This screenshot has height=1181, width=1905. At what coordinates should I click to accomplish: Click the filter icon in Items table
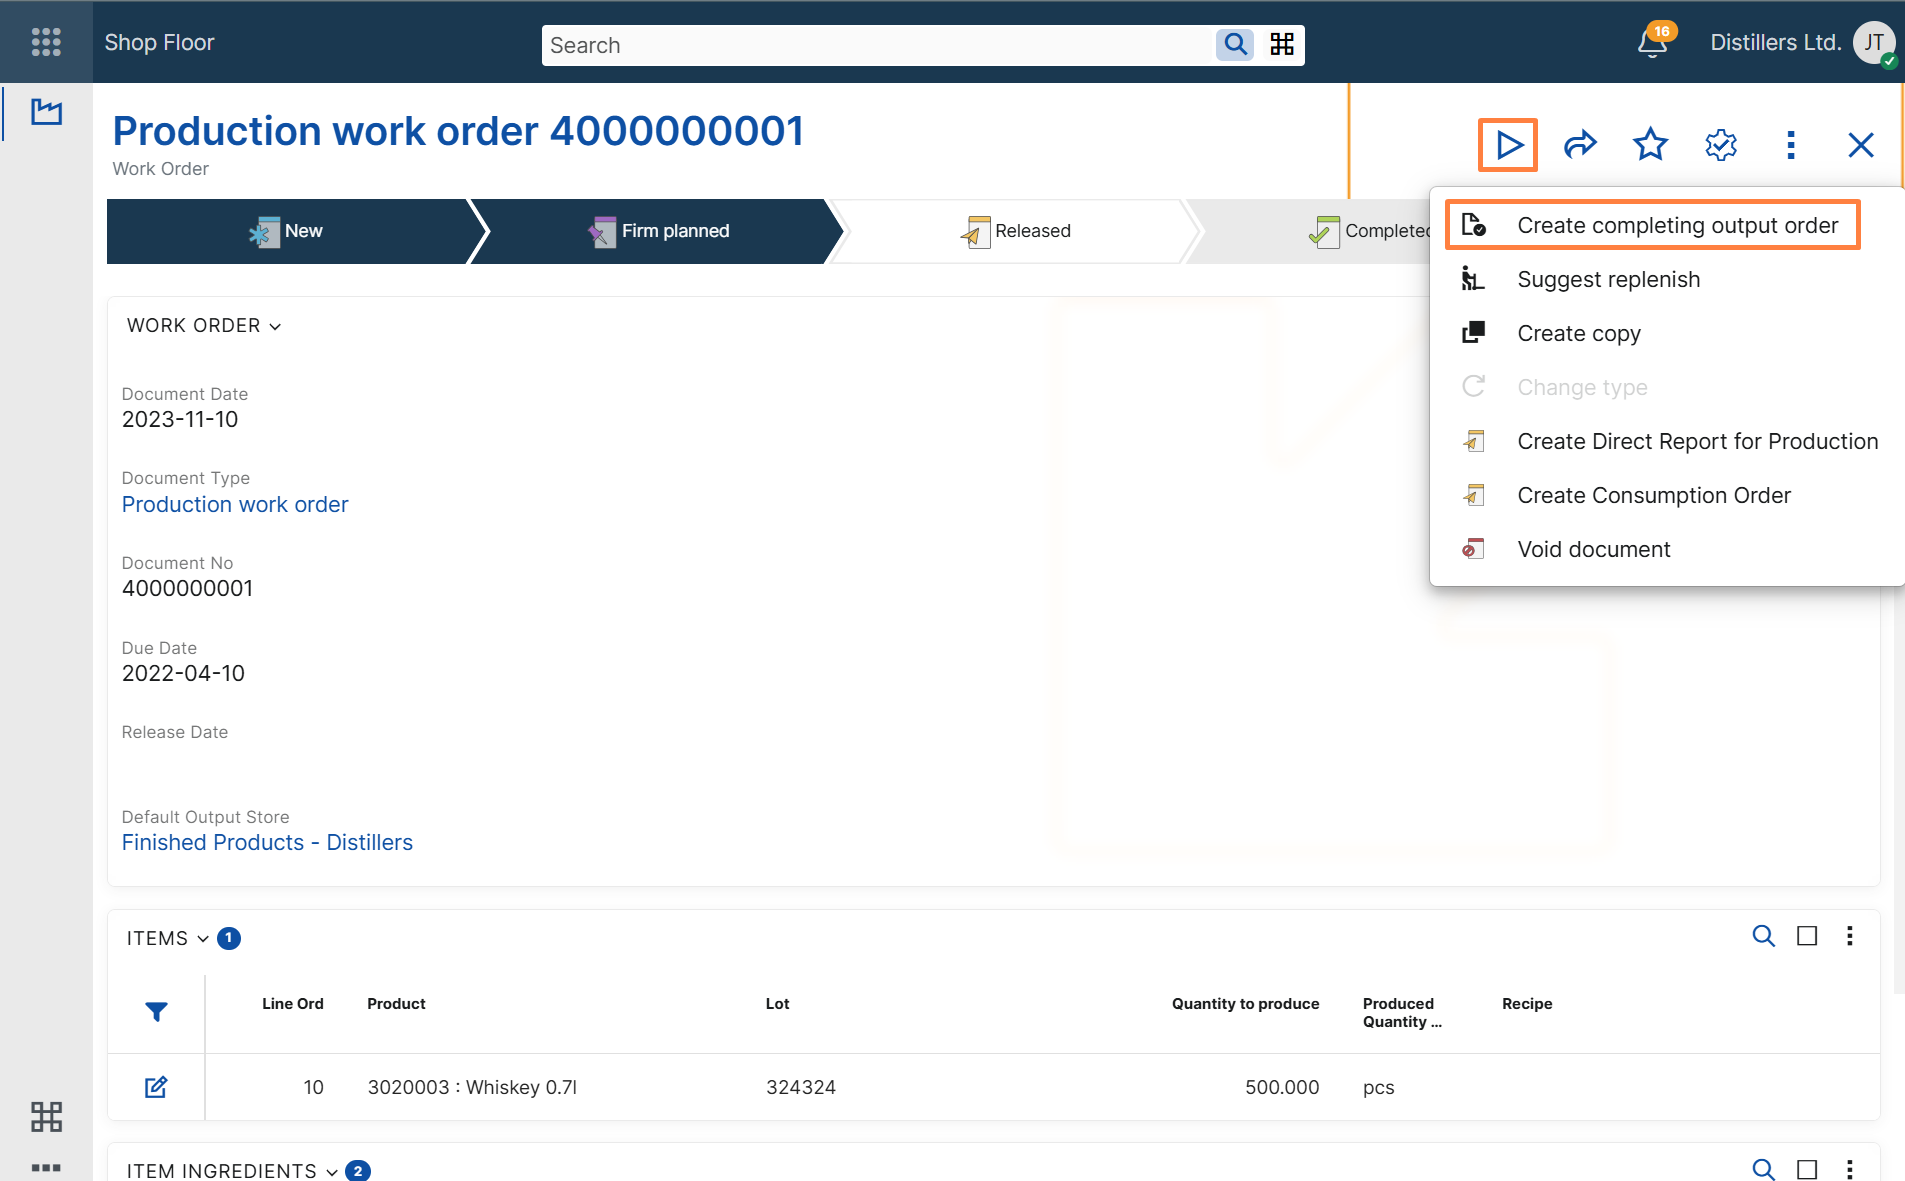(156, 1012)
